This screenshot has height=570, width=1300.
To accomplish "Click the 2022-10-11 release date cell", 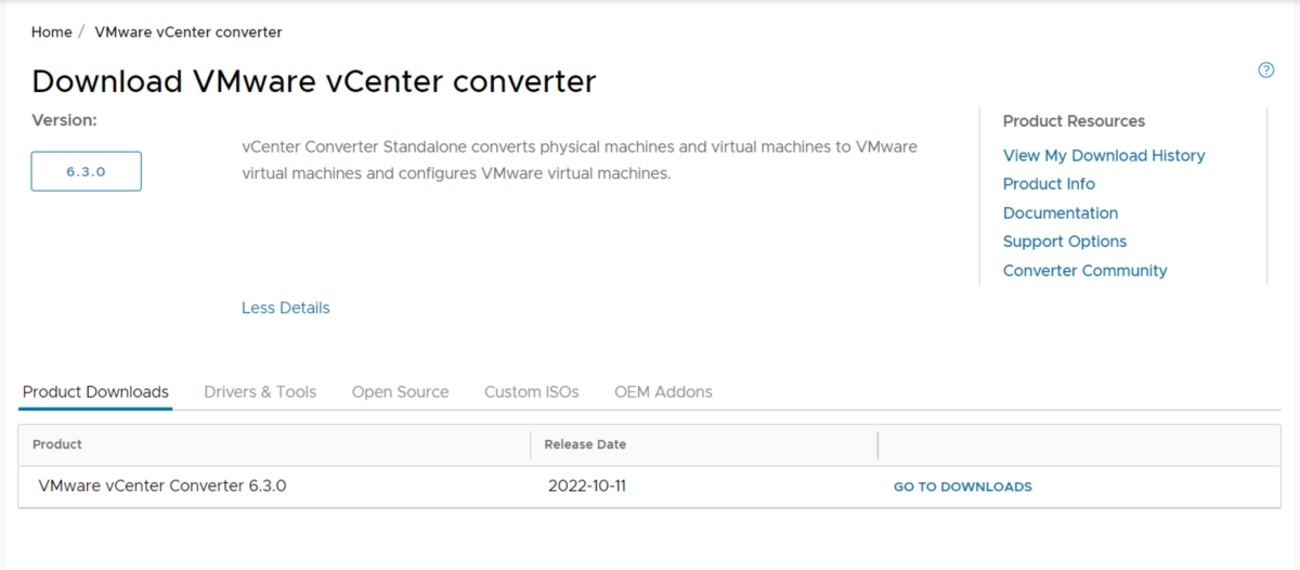I will pyautogui.click(x=587, y=486).
